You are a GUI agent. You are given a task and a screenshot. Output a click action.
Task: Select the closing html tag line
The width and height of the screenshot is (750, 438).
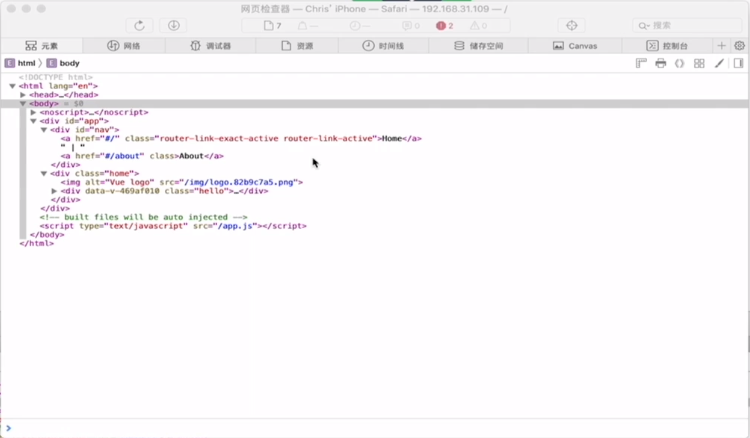coord(36,243)
